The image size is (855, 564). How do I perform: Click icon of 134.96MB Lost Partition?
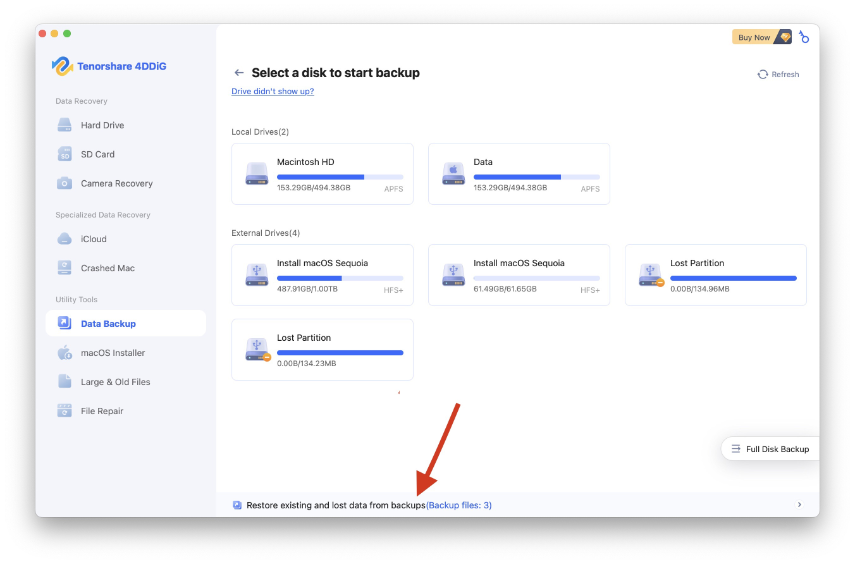click(651, 275)
